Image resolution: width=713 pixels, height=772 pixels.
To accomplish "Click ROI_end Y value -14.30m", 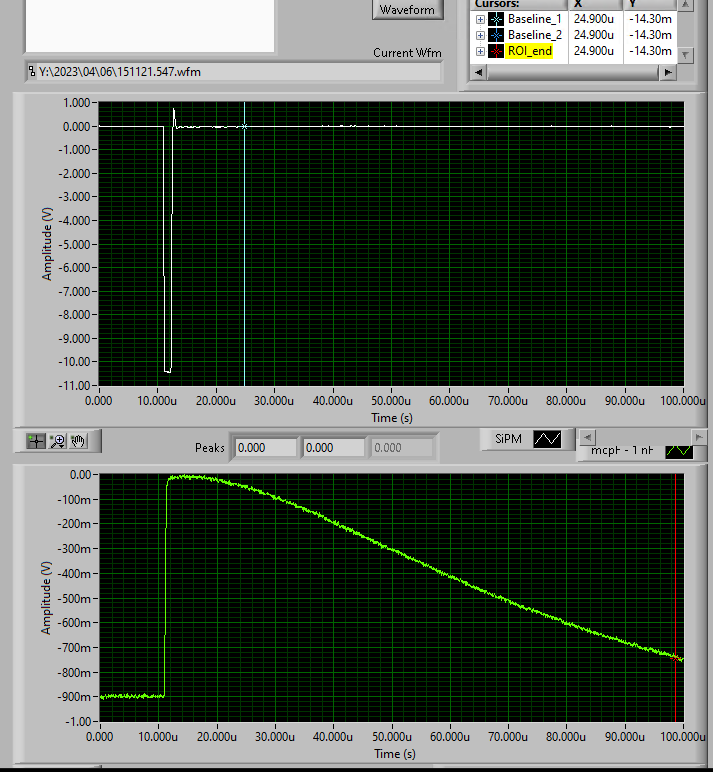I will pos(650,51).
